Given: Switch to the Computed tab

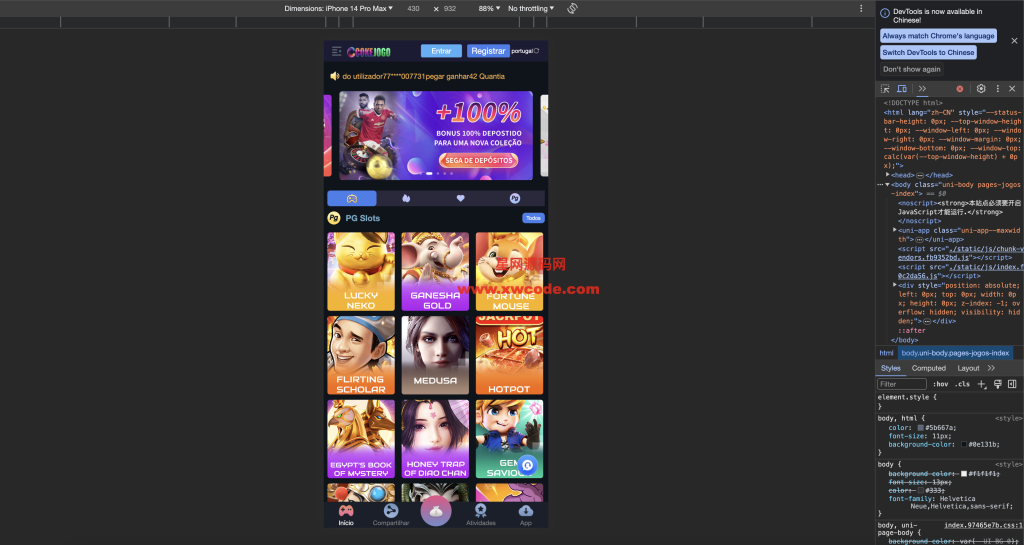Looking at the screenshot, I should pos(928,368).
